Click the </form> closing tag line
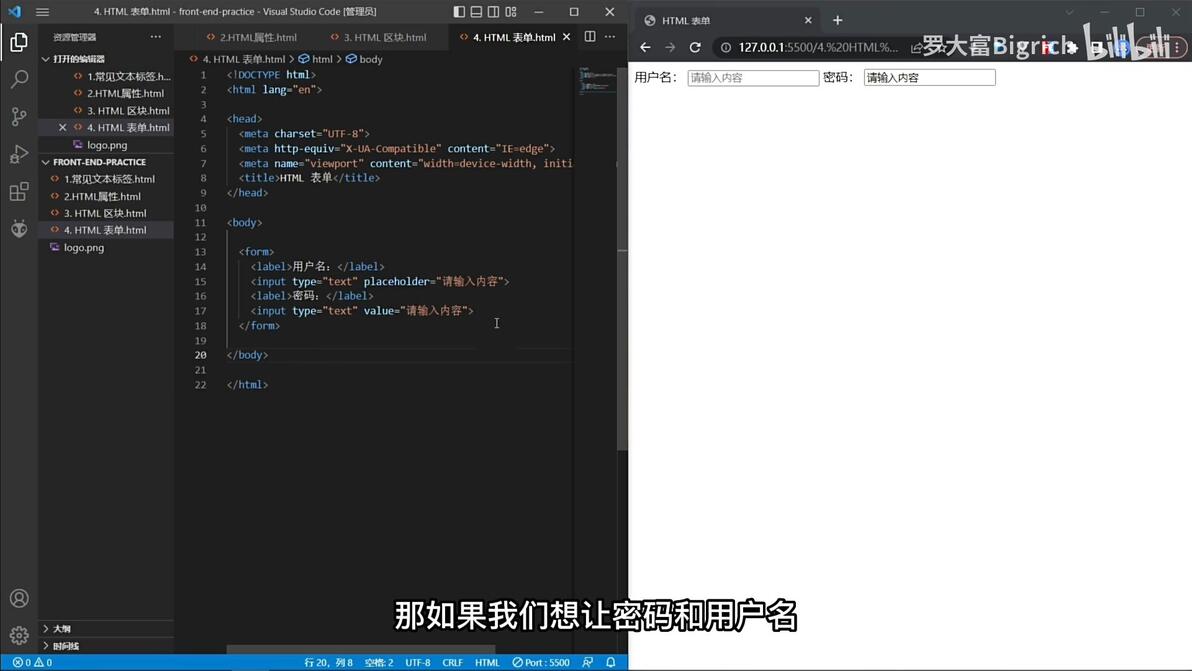Image resolution: width=1192 pixels, height=671 pixels. [x=259, y=325]
